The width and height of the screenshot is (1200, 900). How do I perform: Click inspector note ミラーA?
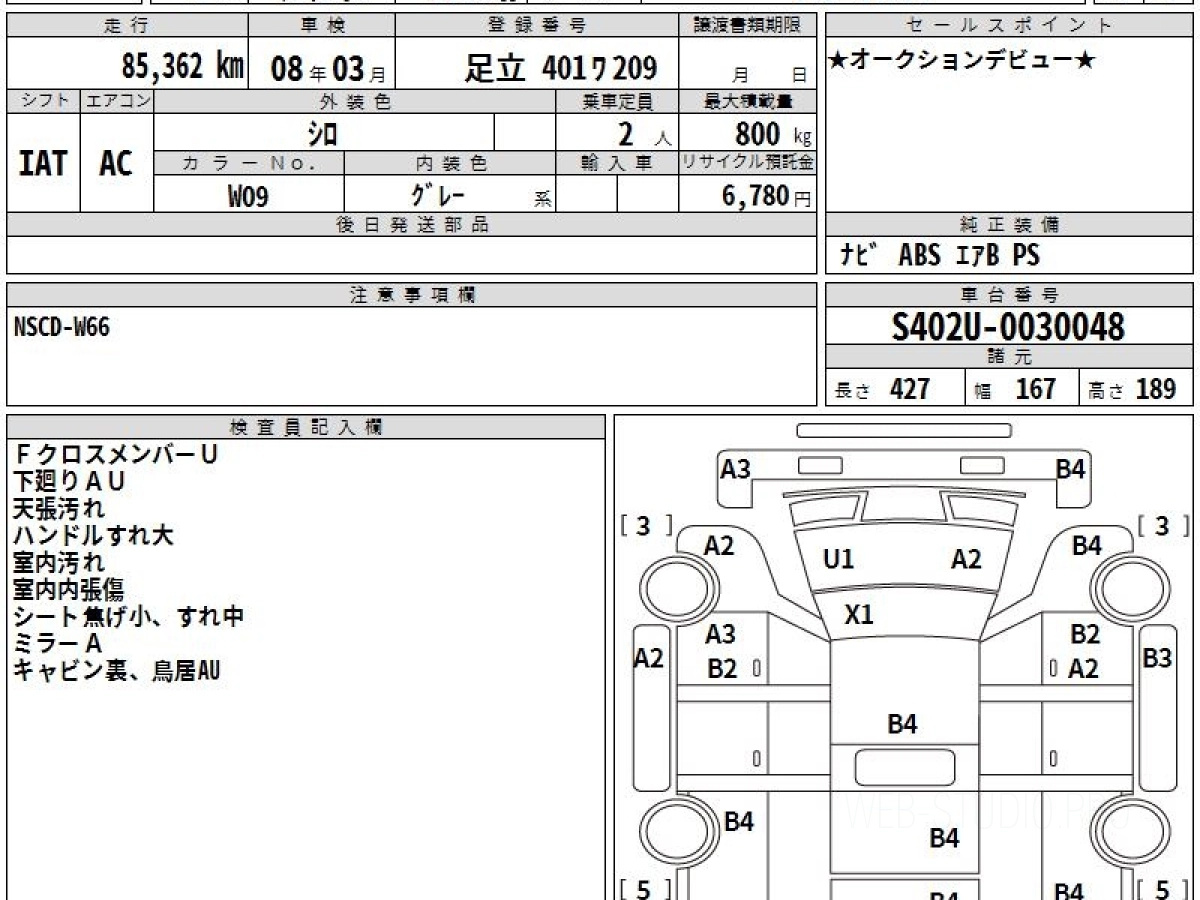[57, 644]
